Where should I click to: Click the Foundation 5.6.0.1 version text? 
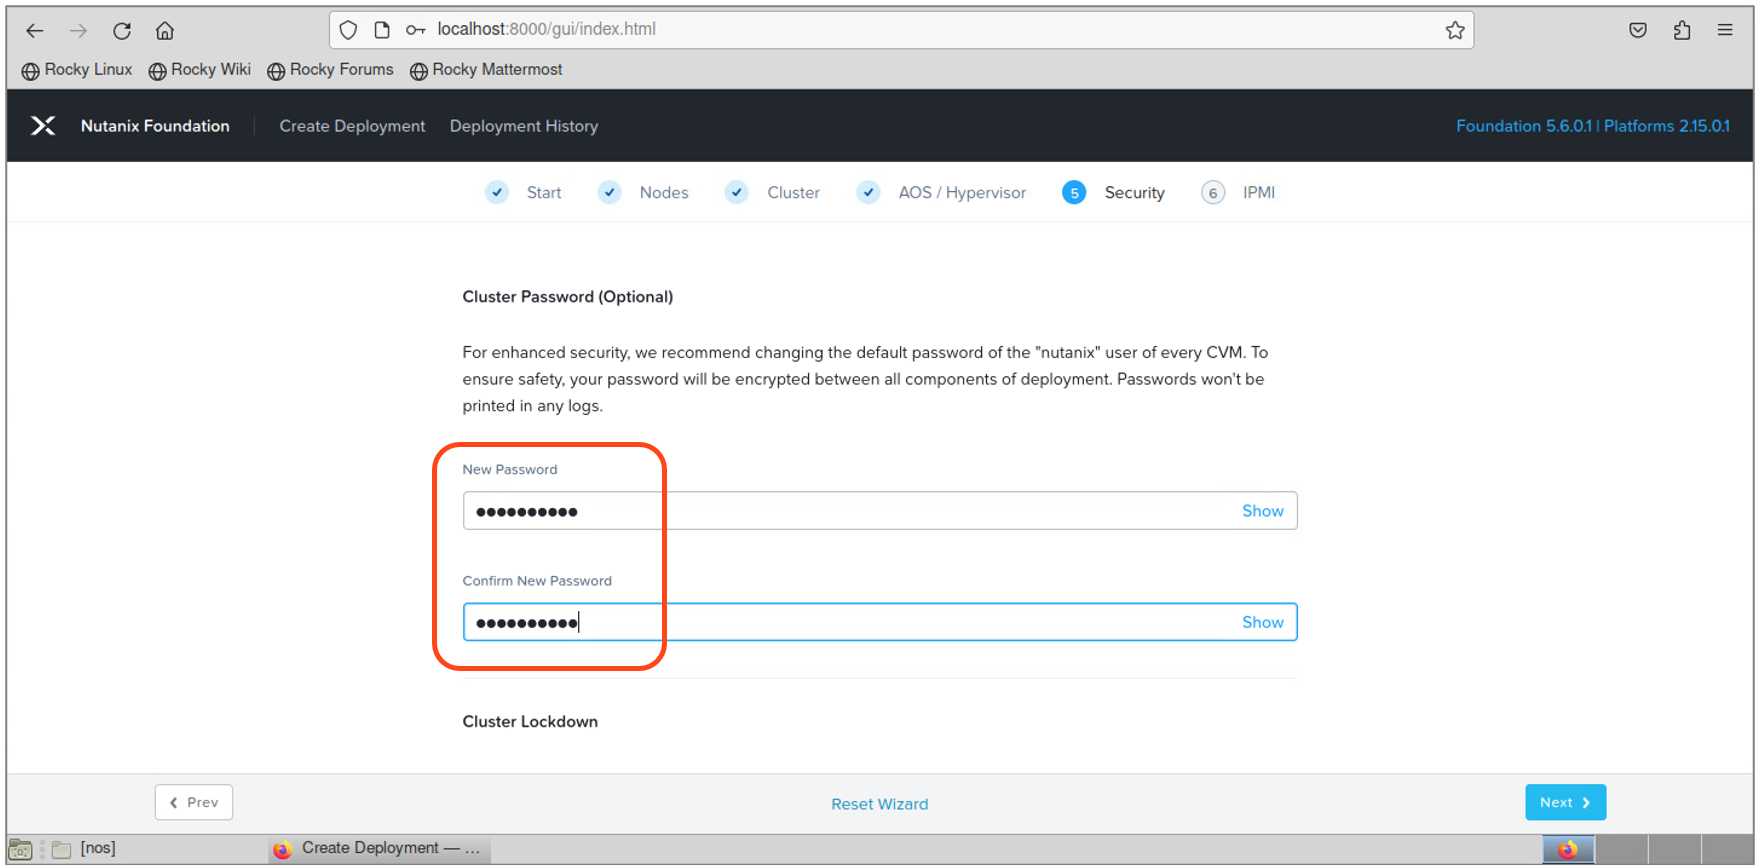tap(1523, 126)
